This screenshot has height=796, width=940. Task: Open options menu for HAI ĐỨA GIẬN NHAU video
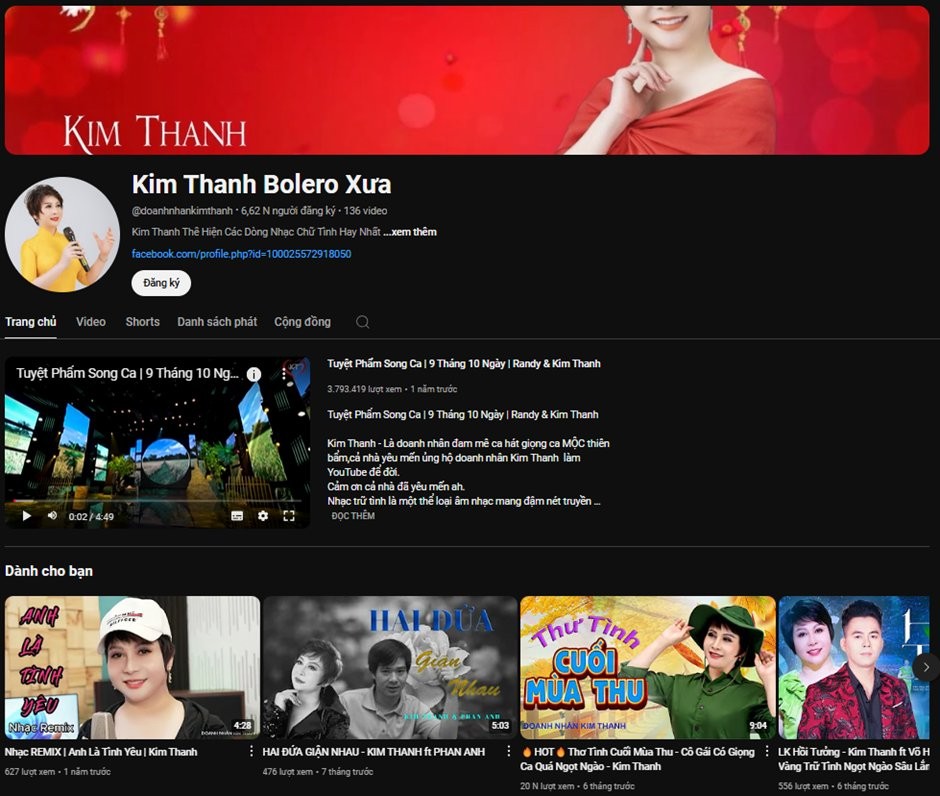pos(509,752)
